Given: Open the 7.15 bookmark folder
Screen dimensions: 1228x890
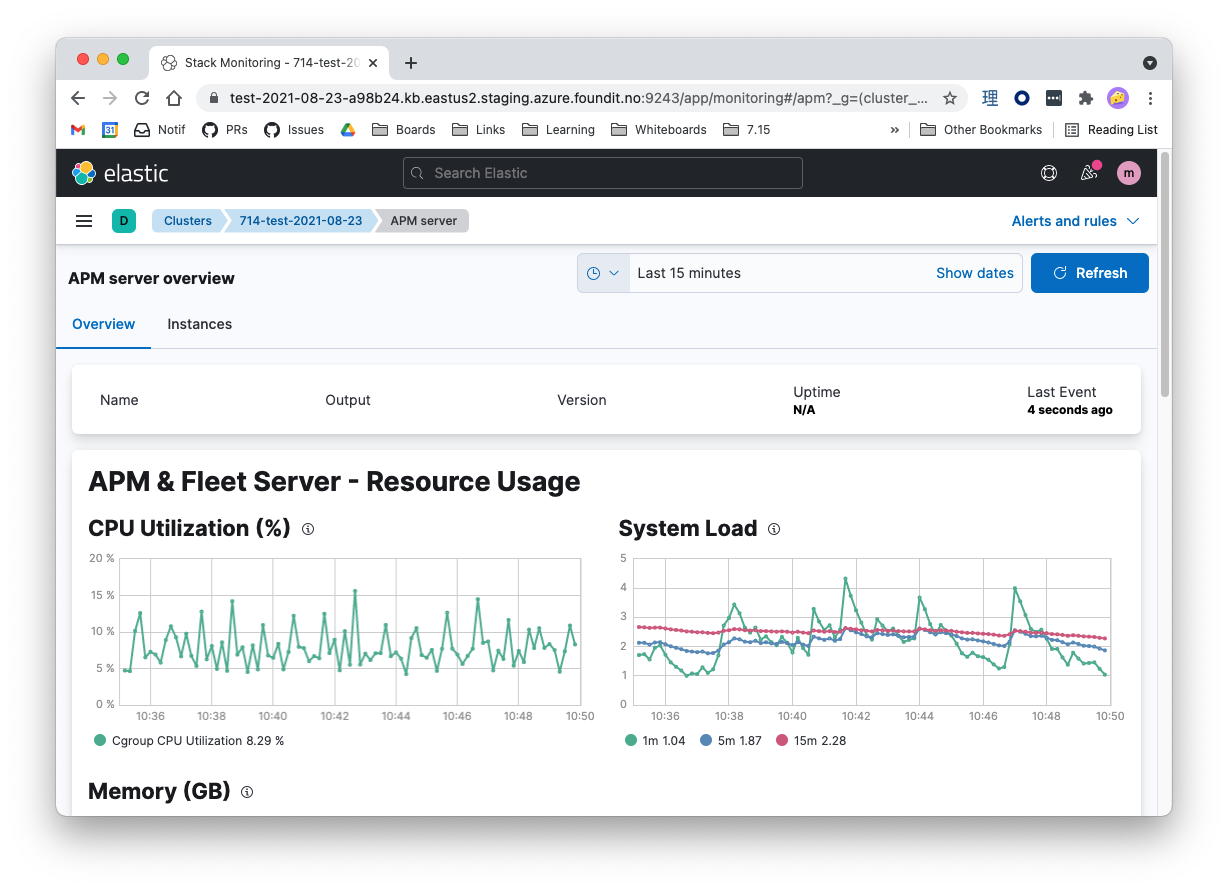Looking at the screenshot, I should (746, 130).
